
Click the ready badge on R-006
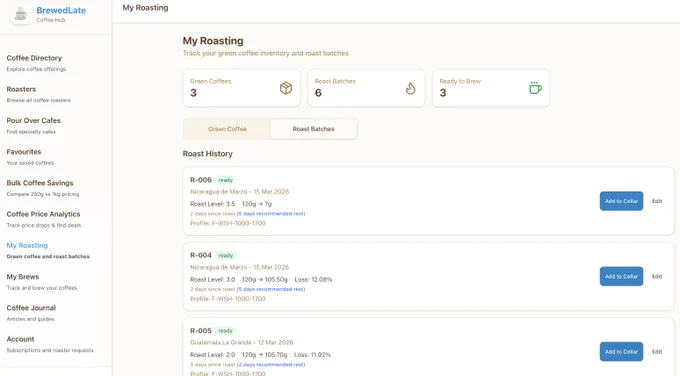coord(226,180)
